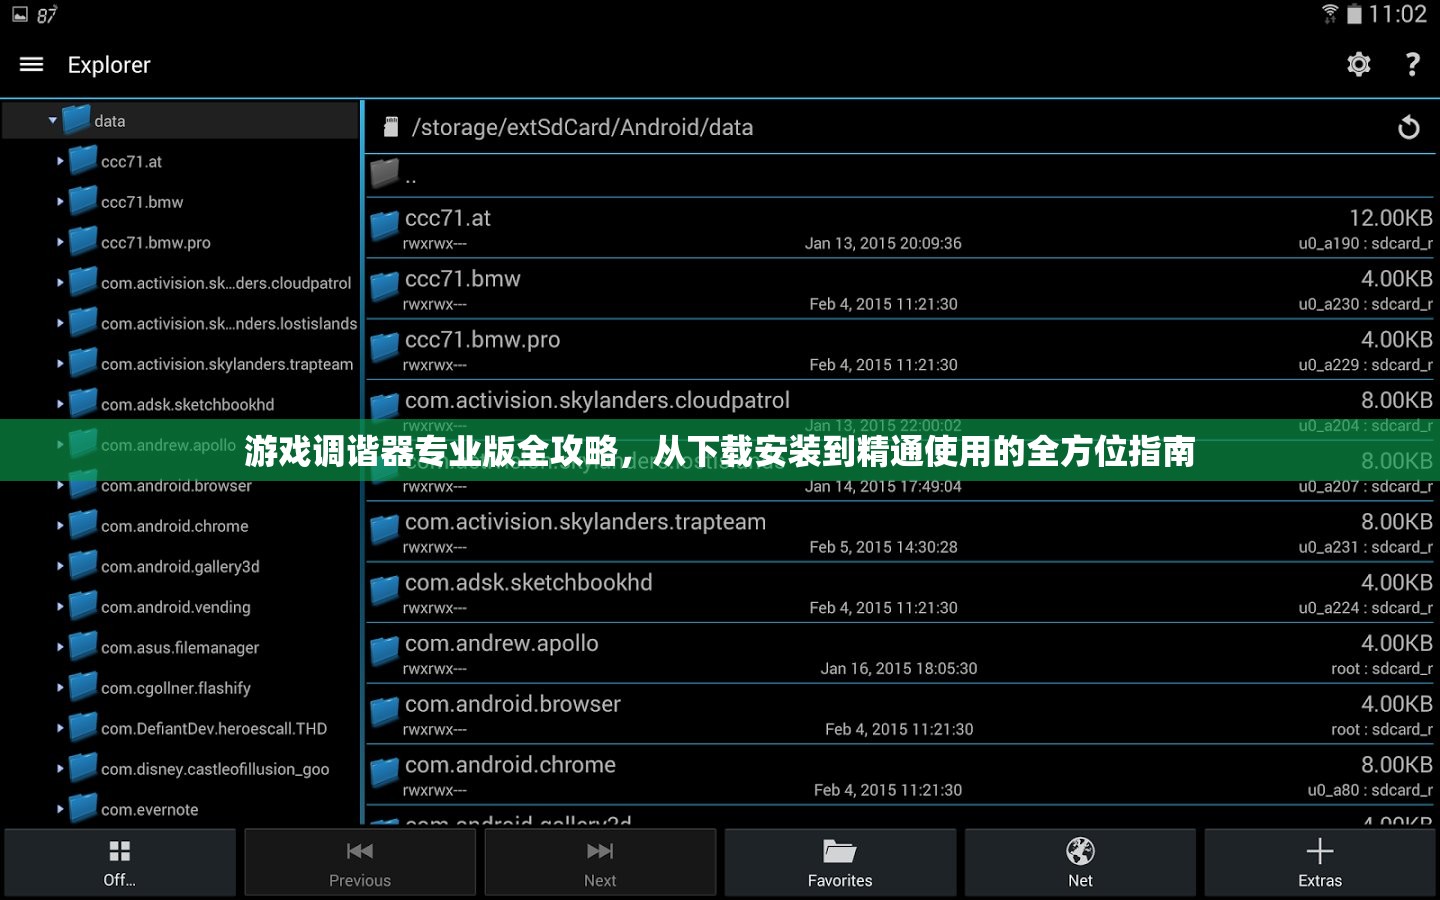The width and height of the screenshot is (1440, 900).
Task: Tap the Off... grid icon
Action: pyautogui.click(x=119, y=862)
